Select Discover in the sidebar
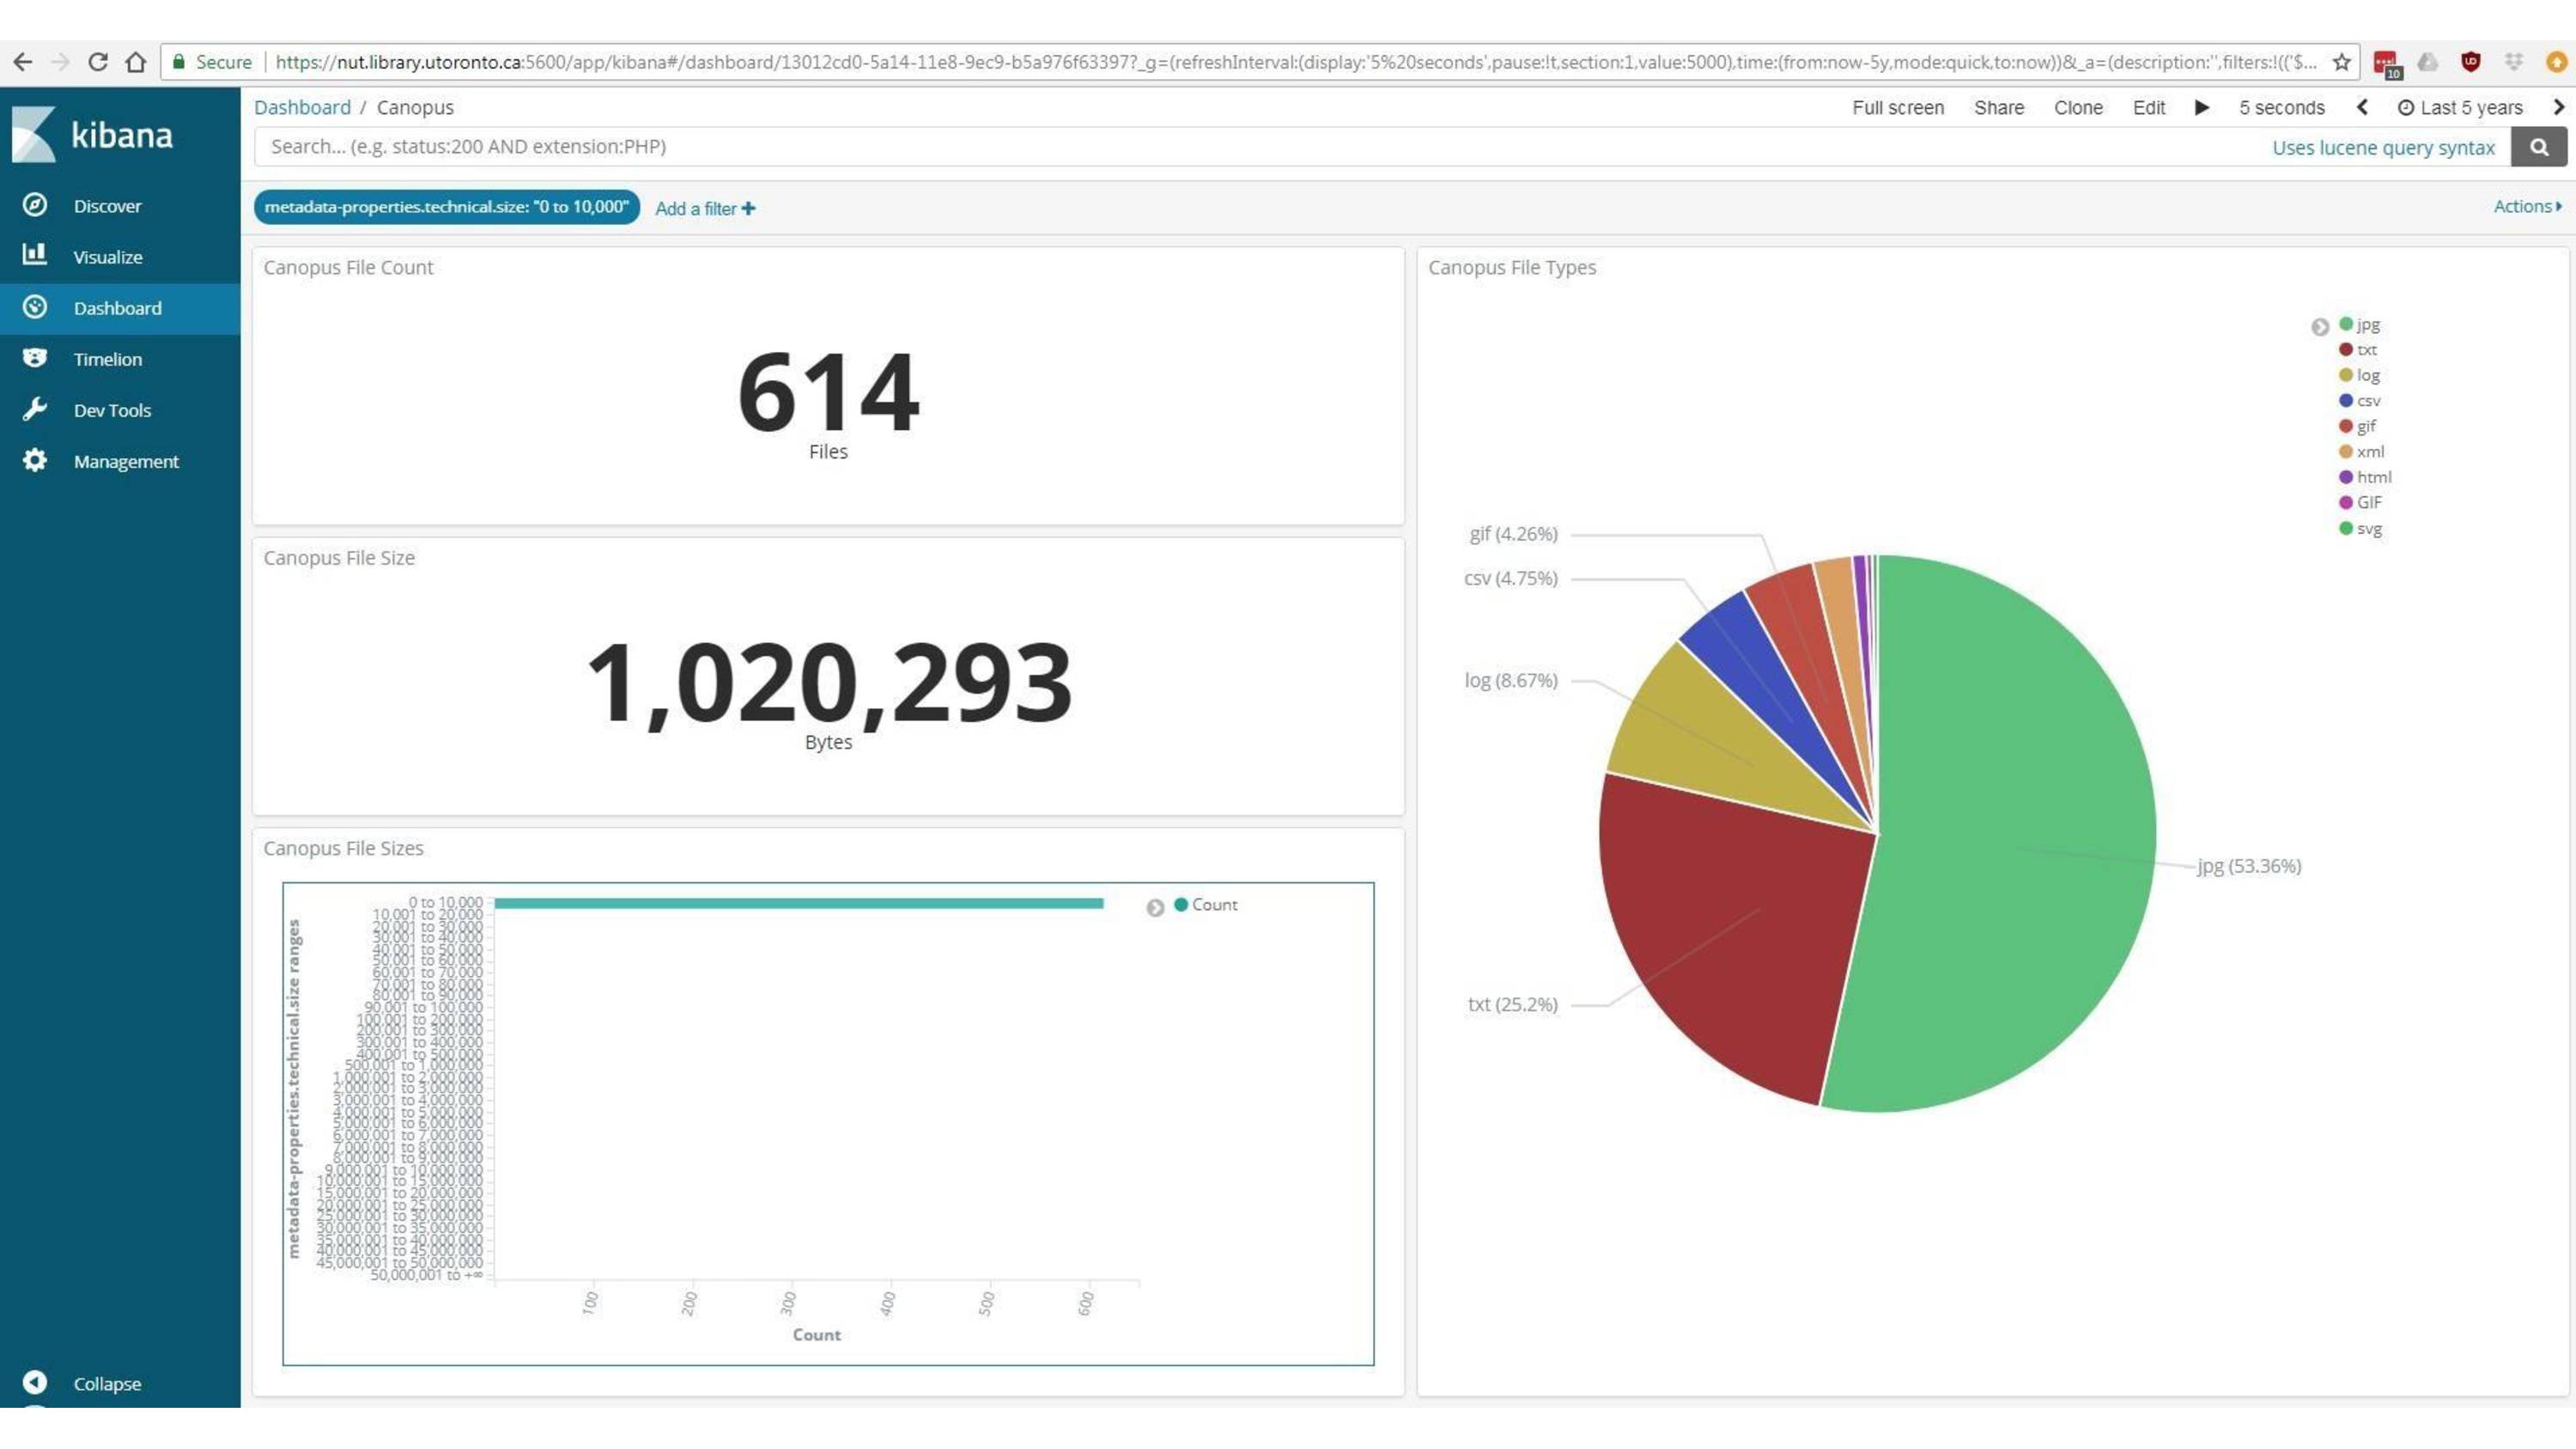Image resolution: width=2576 pixels, height=1449 pixels. pyautogui.click(x=107, y=206)
